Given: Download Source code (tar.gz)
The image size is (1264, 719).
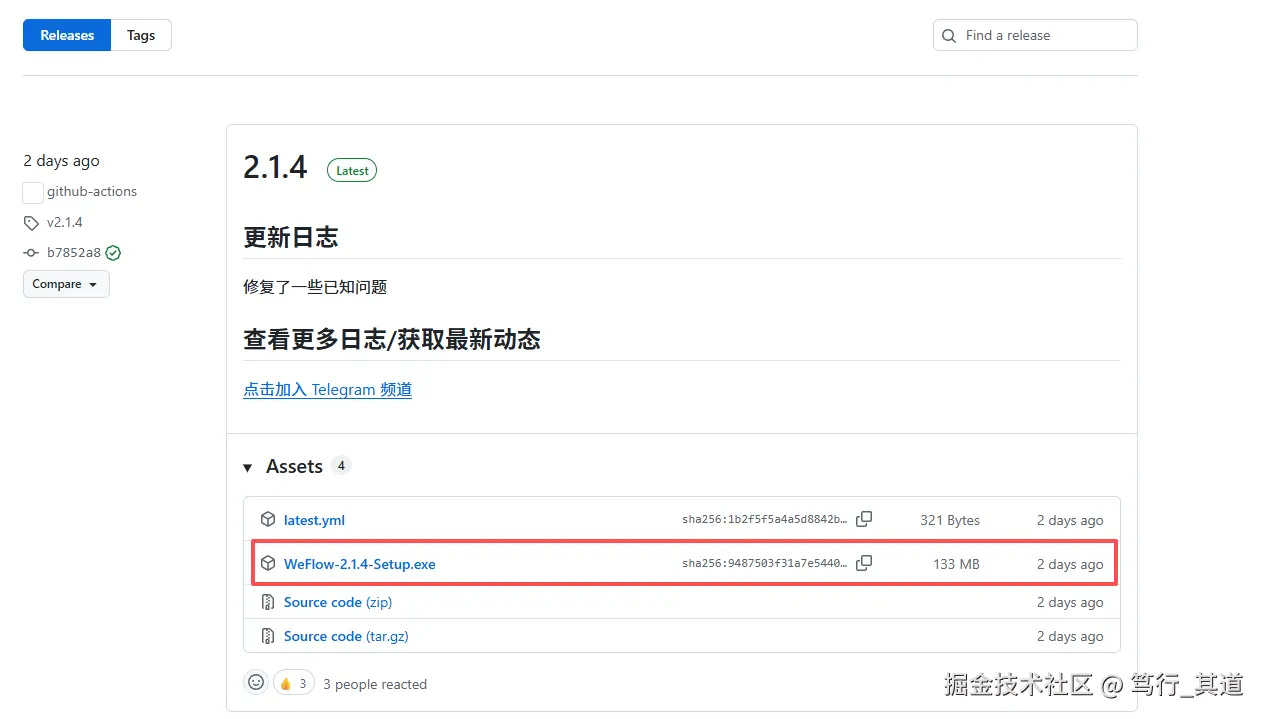Looking at the screenshot, I should click(346, 636).
